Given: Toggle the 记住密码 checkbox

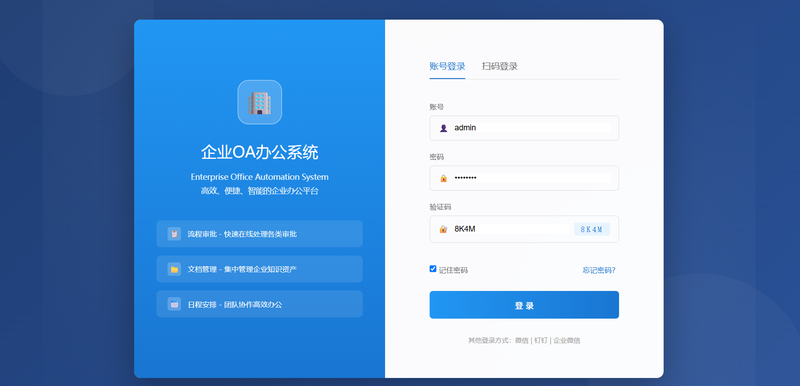Looking at the screenshot, I should point(433,269).
